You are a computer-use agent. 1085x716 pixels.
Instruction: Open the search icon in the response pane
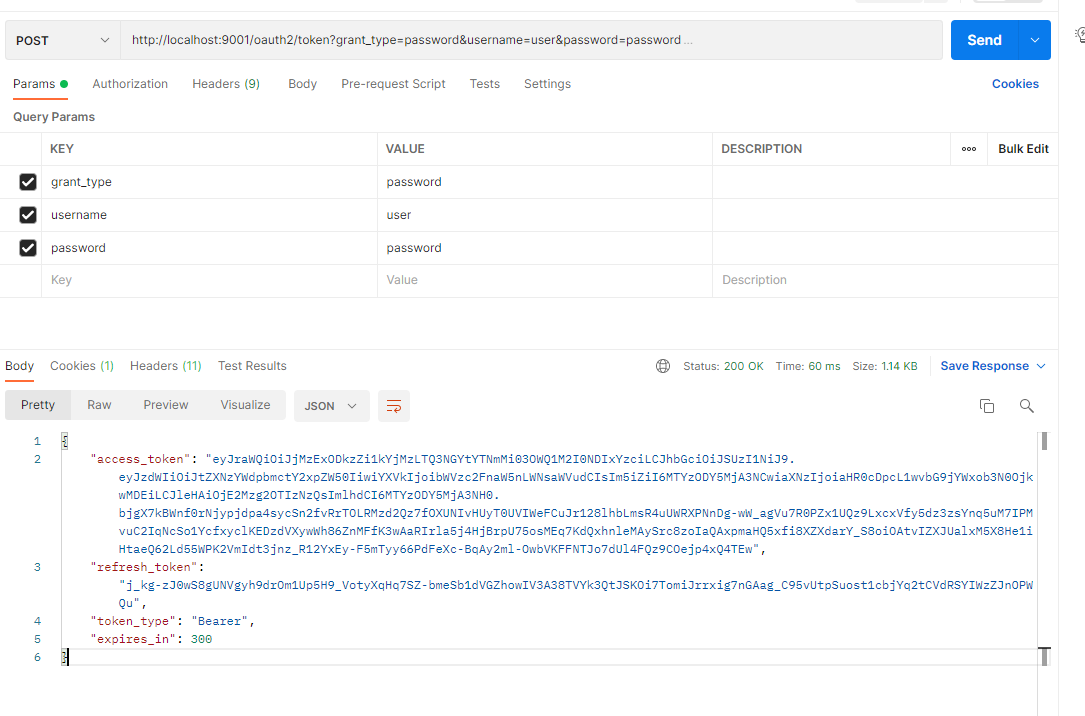click(x=1027, y=406)
